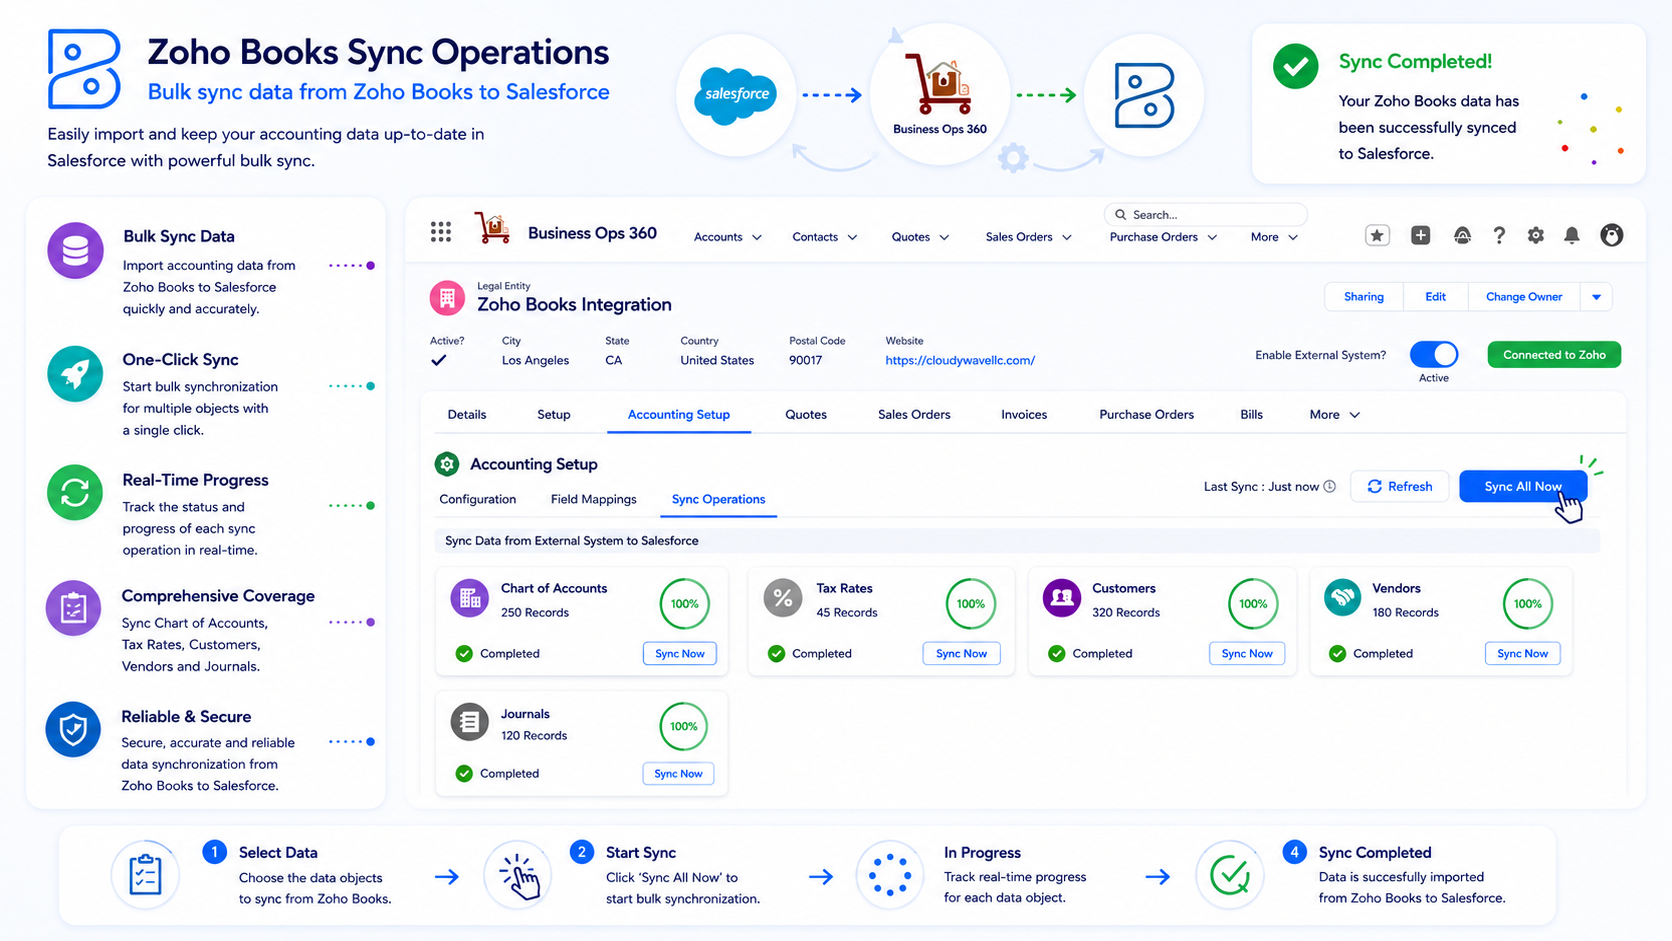The width and height of the screenshot is (1672, 941).
Task: Click the green Sync Completed checkmark icon
Action: click(1295, 66)
